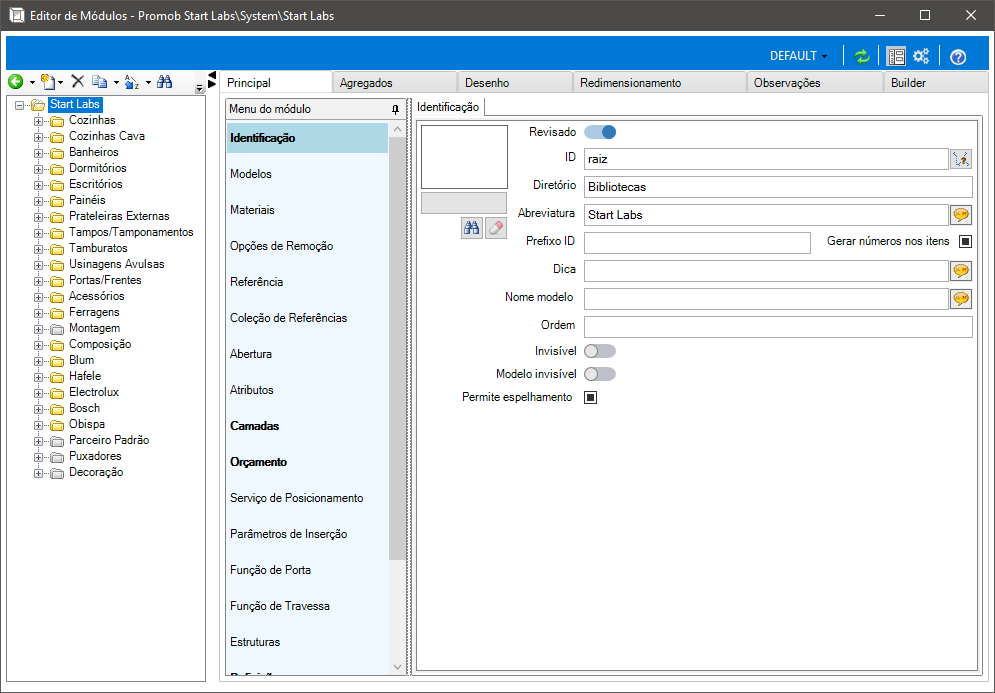Screen dimensions: 995x693
Task: Click the green refresh arrows icon
Action: (862, 56)
